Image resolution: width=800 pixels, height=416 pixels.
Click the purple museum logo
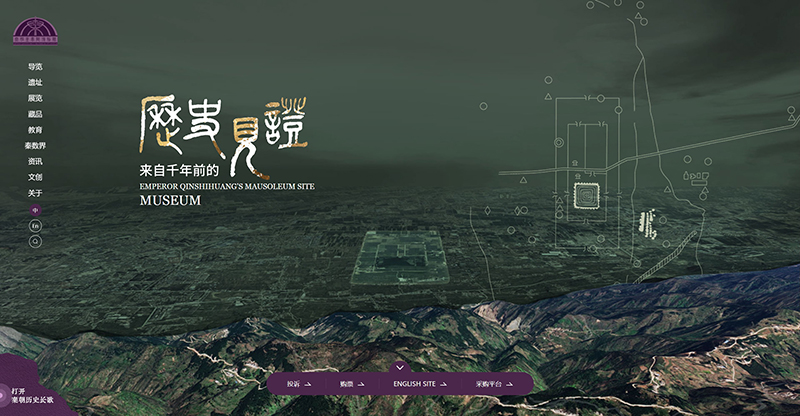[x=35, y=32]
